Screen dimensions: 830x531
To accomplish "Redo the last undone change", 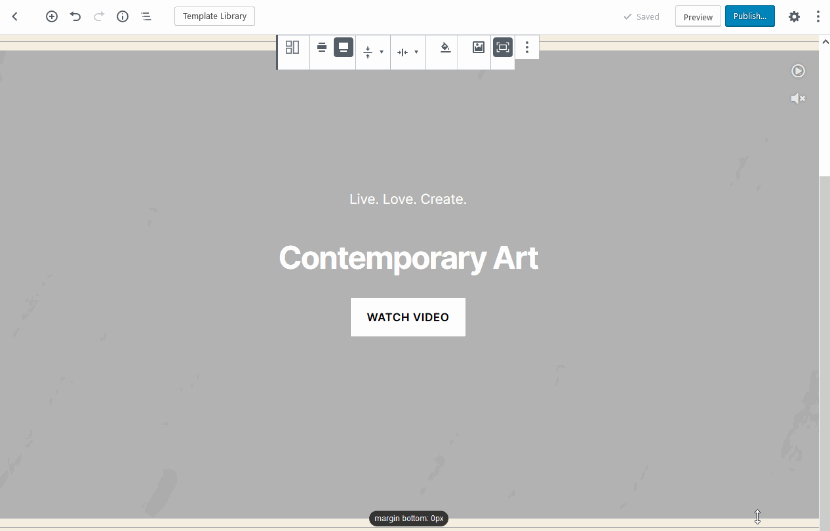I will 99,16.
